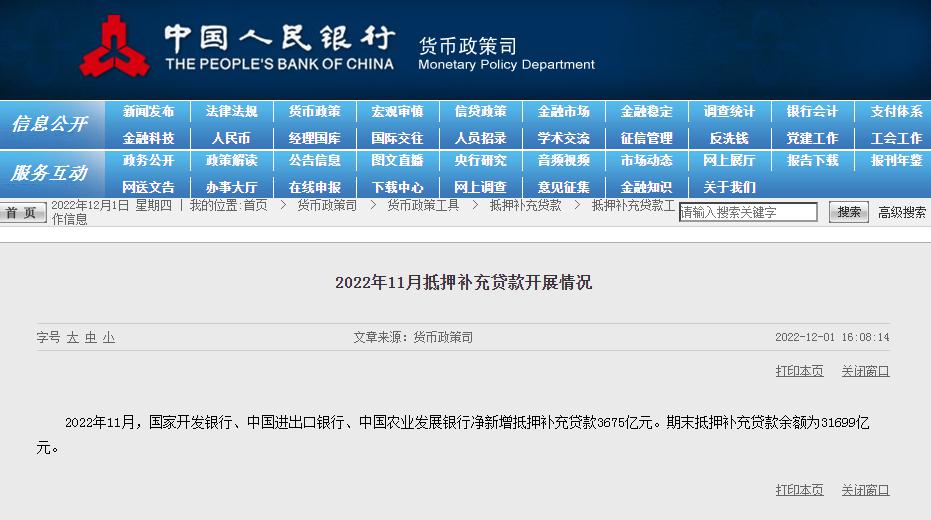Screen dimensions: 931x520
Task: Open the 货币政策 menu item
Action: (314, 112)
